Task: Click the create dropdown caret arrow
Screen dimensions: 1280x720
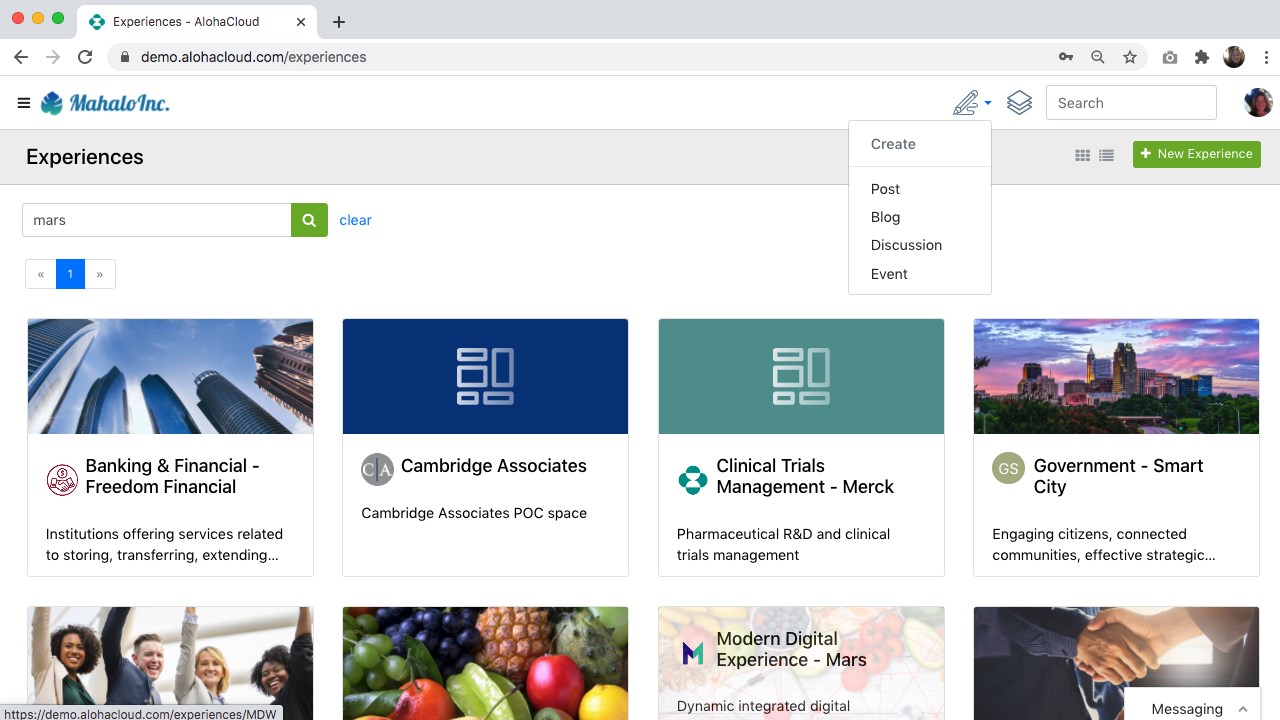Action: (988, 103)
